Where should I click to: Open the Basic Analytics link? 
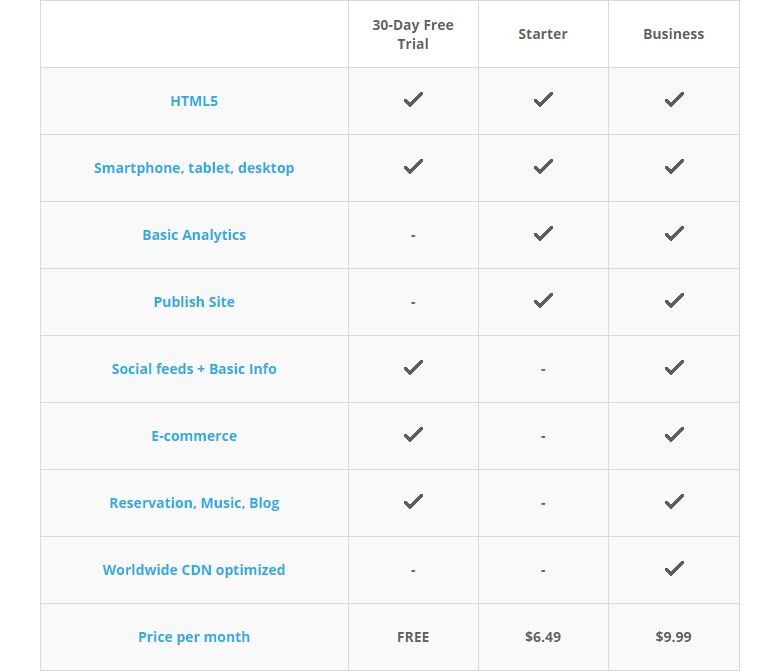tap(194, 235)
